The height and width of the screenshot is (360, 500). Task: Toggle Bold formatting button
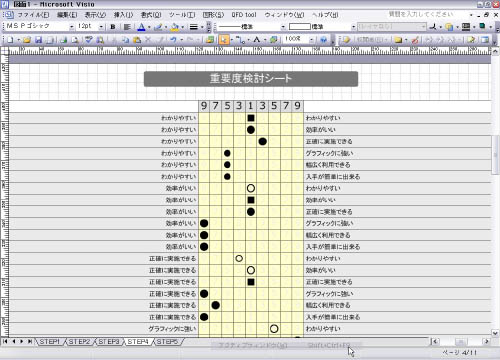point(113,27)
